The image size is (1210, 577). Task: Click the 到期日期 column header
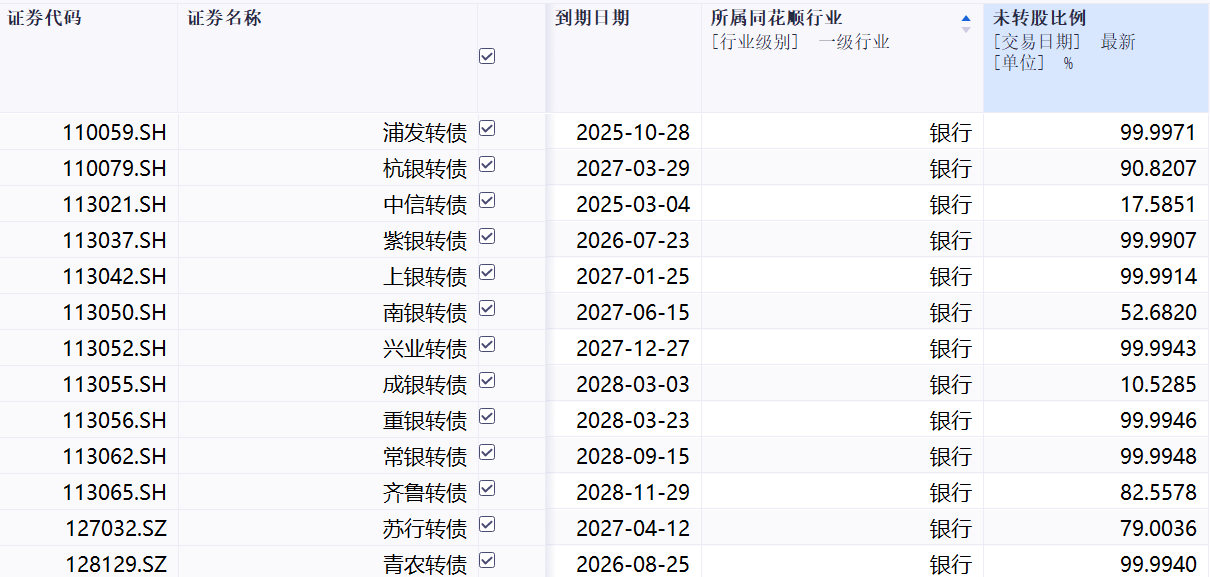click(x=593, y=18)
